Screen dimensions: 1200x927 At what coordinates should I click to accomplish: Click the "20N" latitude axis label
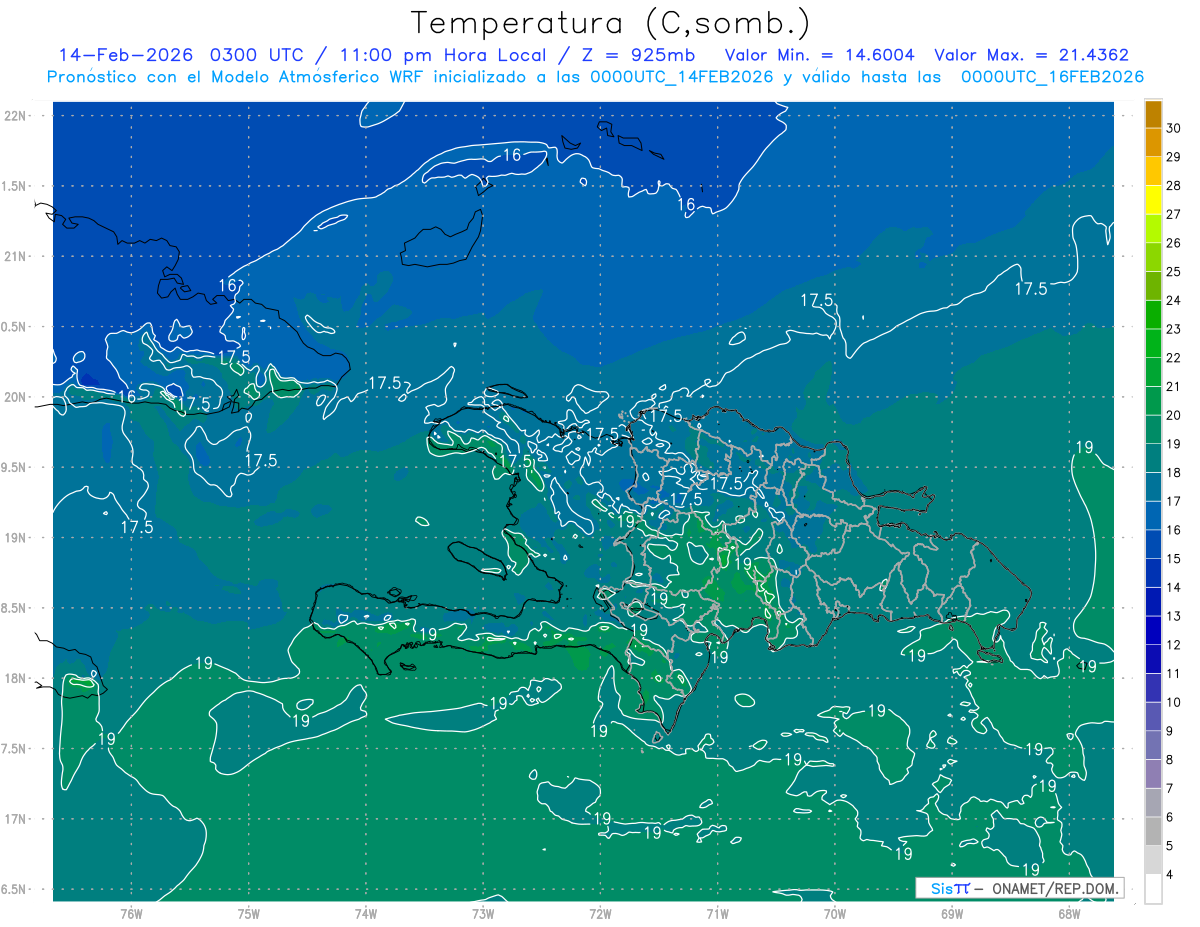[x=17, y=397]
